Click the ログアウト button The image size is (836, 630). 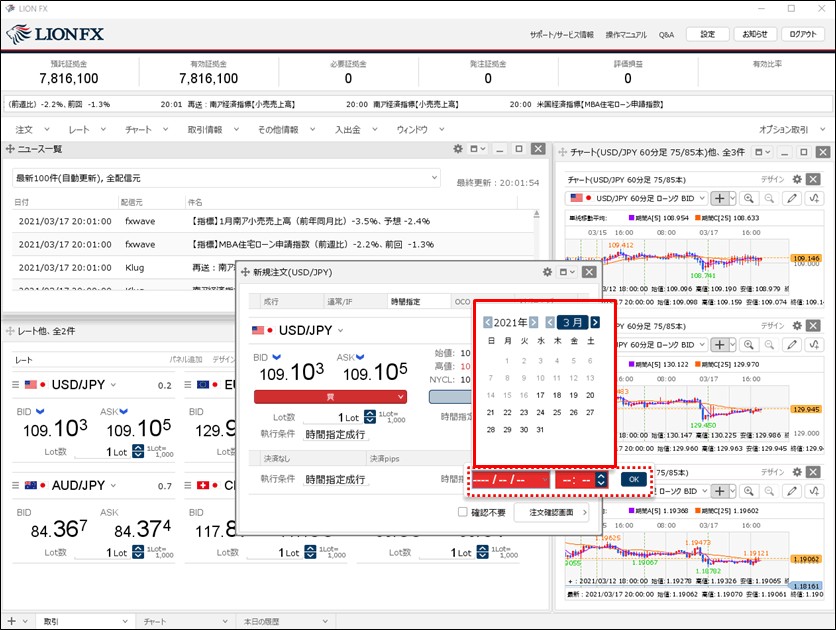[803, 34]
